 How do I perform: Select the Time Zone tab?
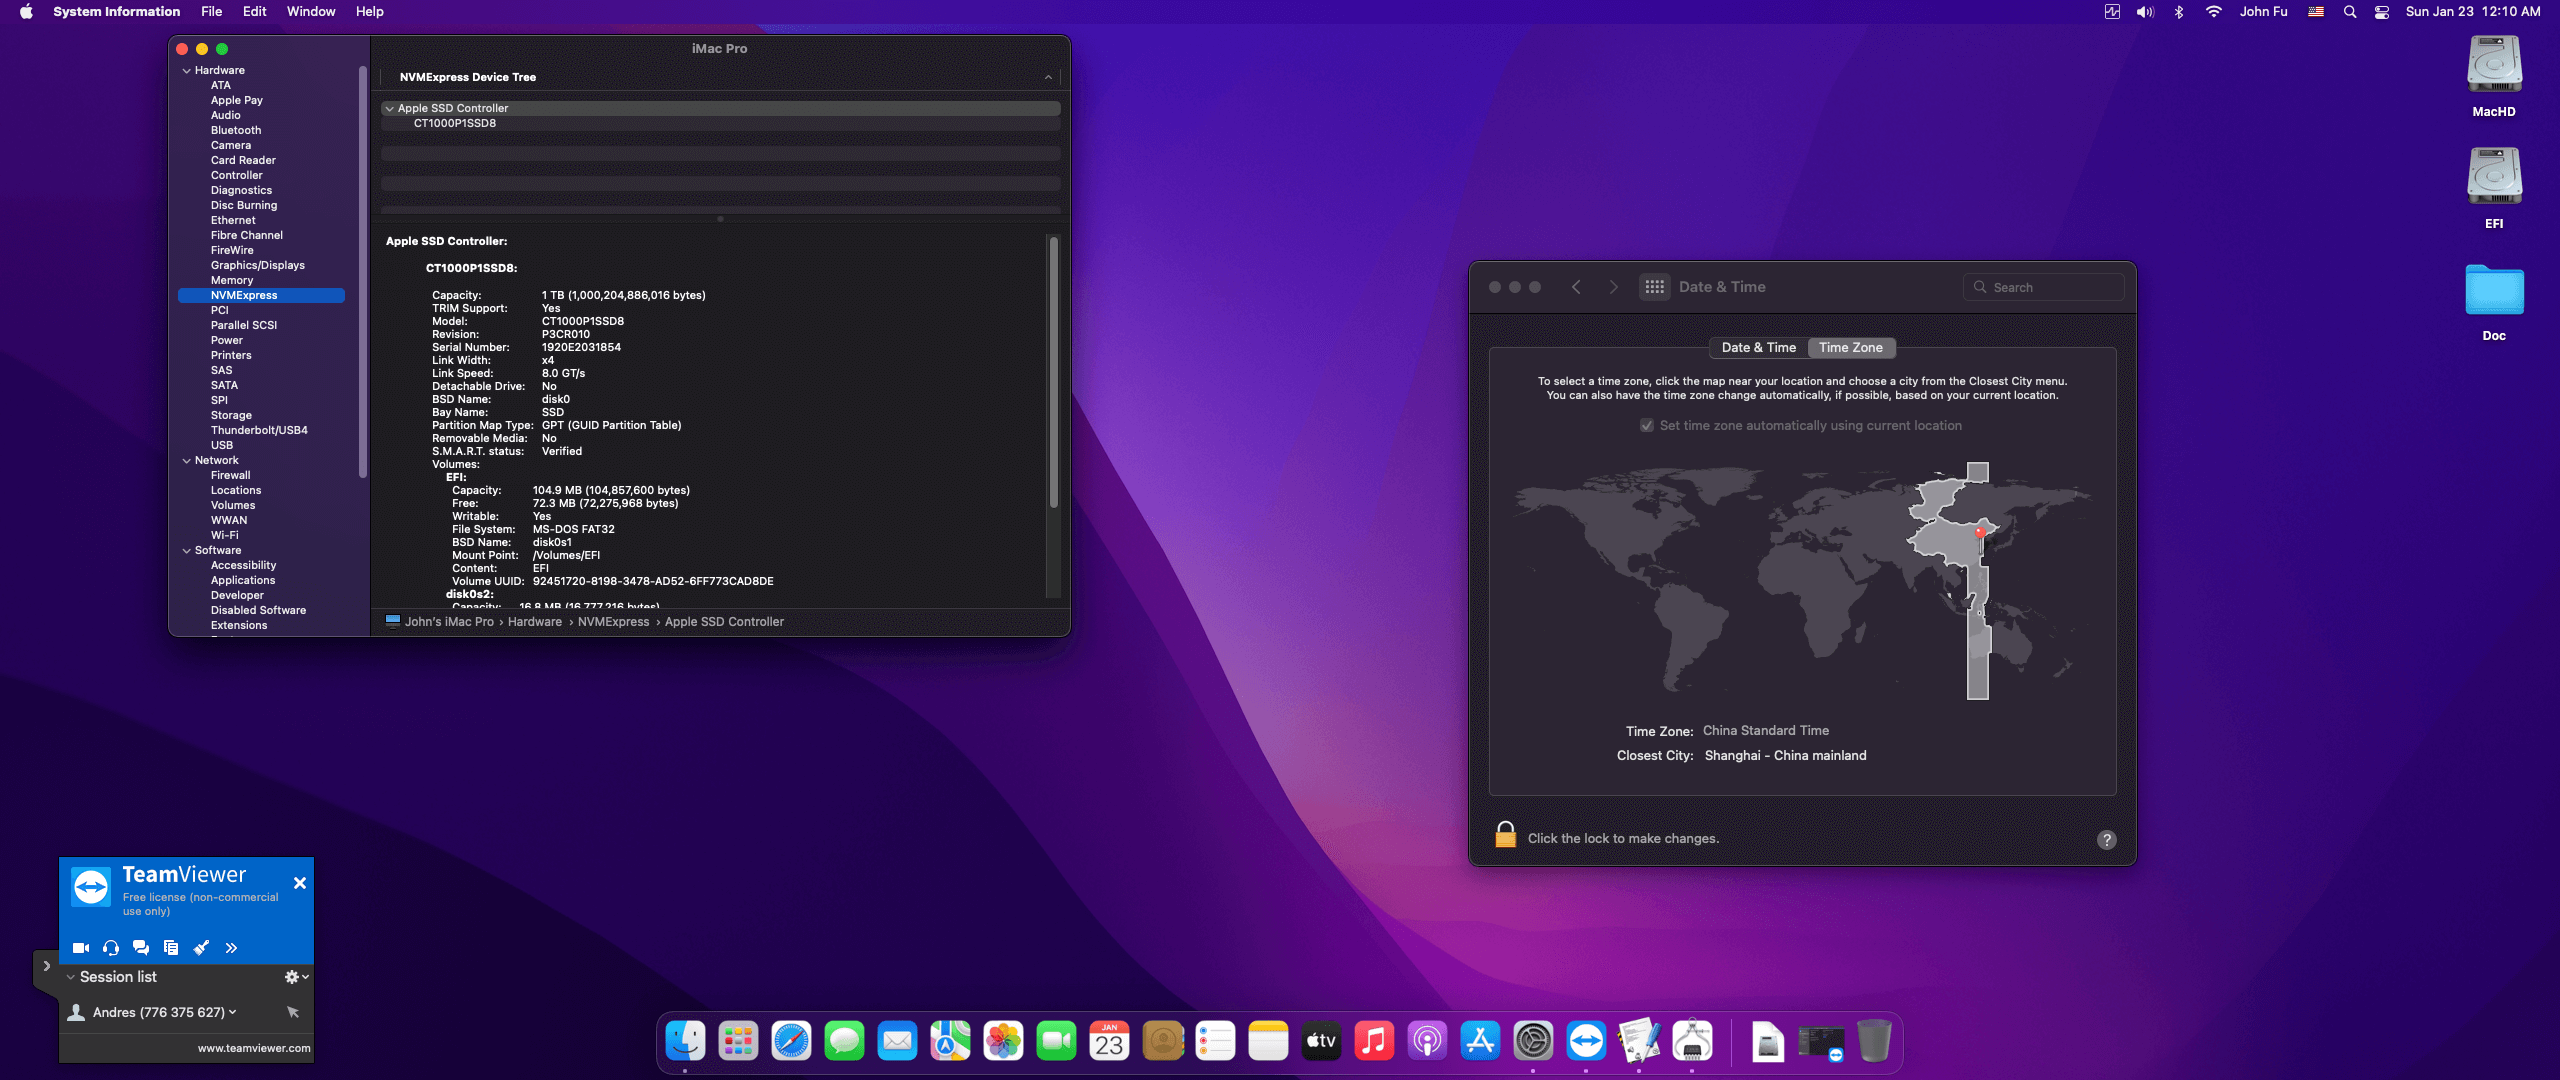click(x=1851, y=348)
